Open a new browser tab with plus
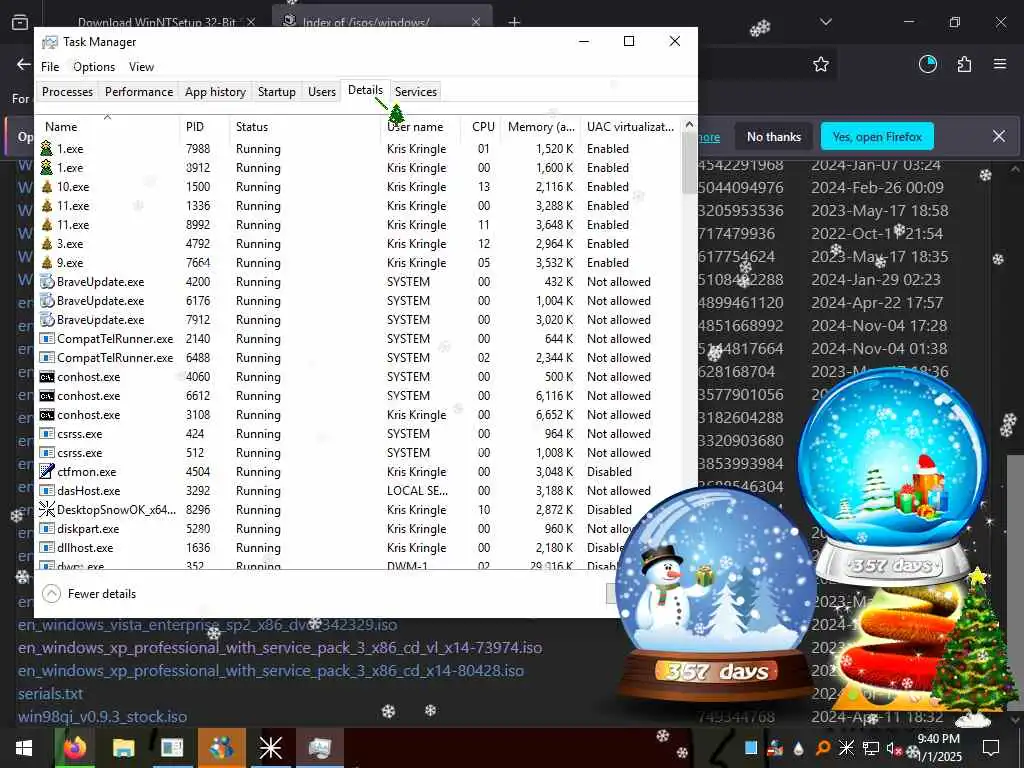This screenshot has width=1024, height=768. pos(515,22)
